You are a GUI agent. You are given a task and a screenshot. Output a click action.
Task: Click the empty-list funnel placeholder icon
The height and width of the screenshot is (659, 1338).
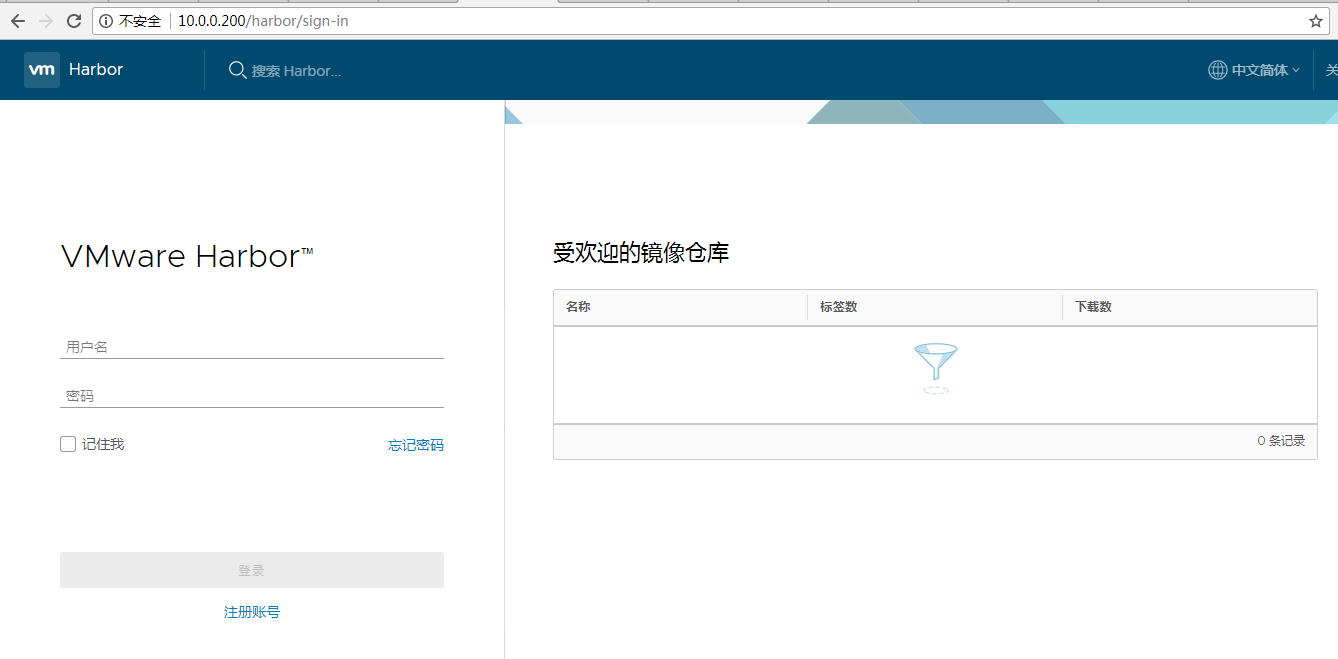[935, 369]
